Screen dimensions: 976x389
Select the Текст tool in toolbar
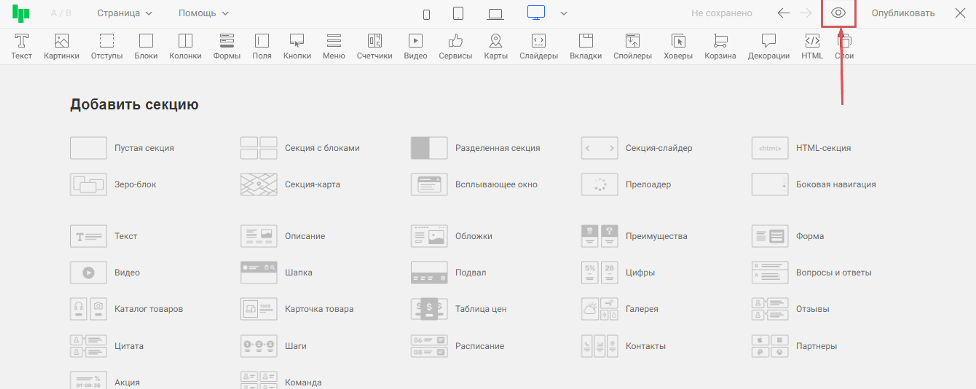pyautogui.click(x=22, y=47)
